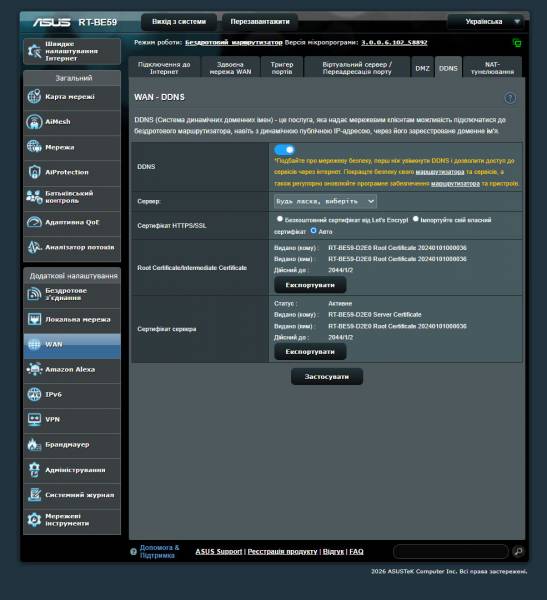Click the footer search input field
This screenshot has width=547, height=600.
[451, 551]
